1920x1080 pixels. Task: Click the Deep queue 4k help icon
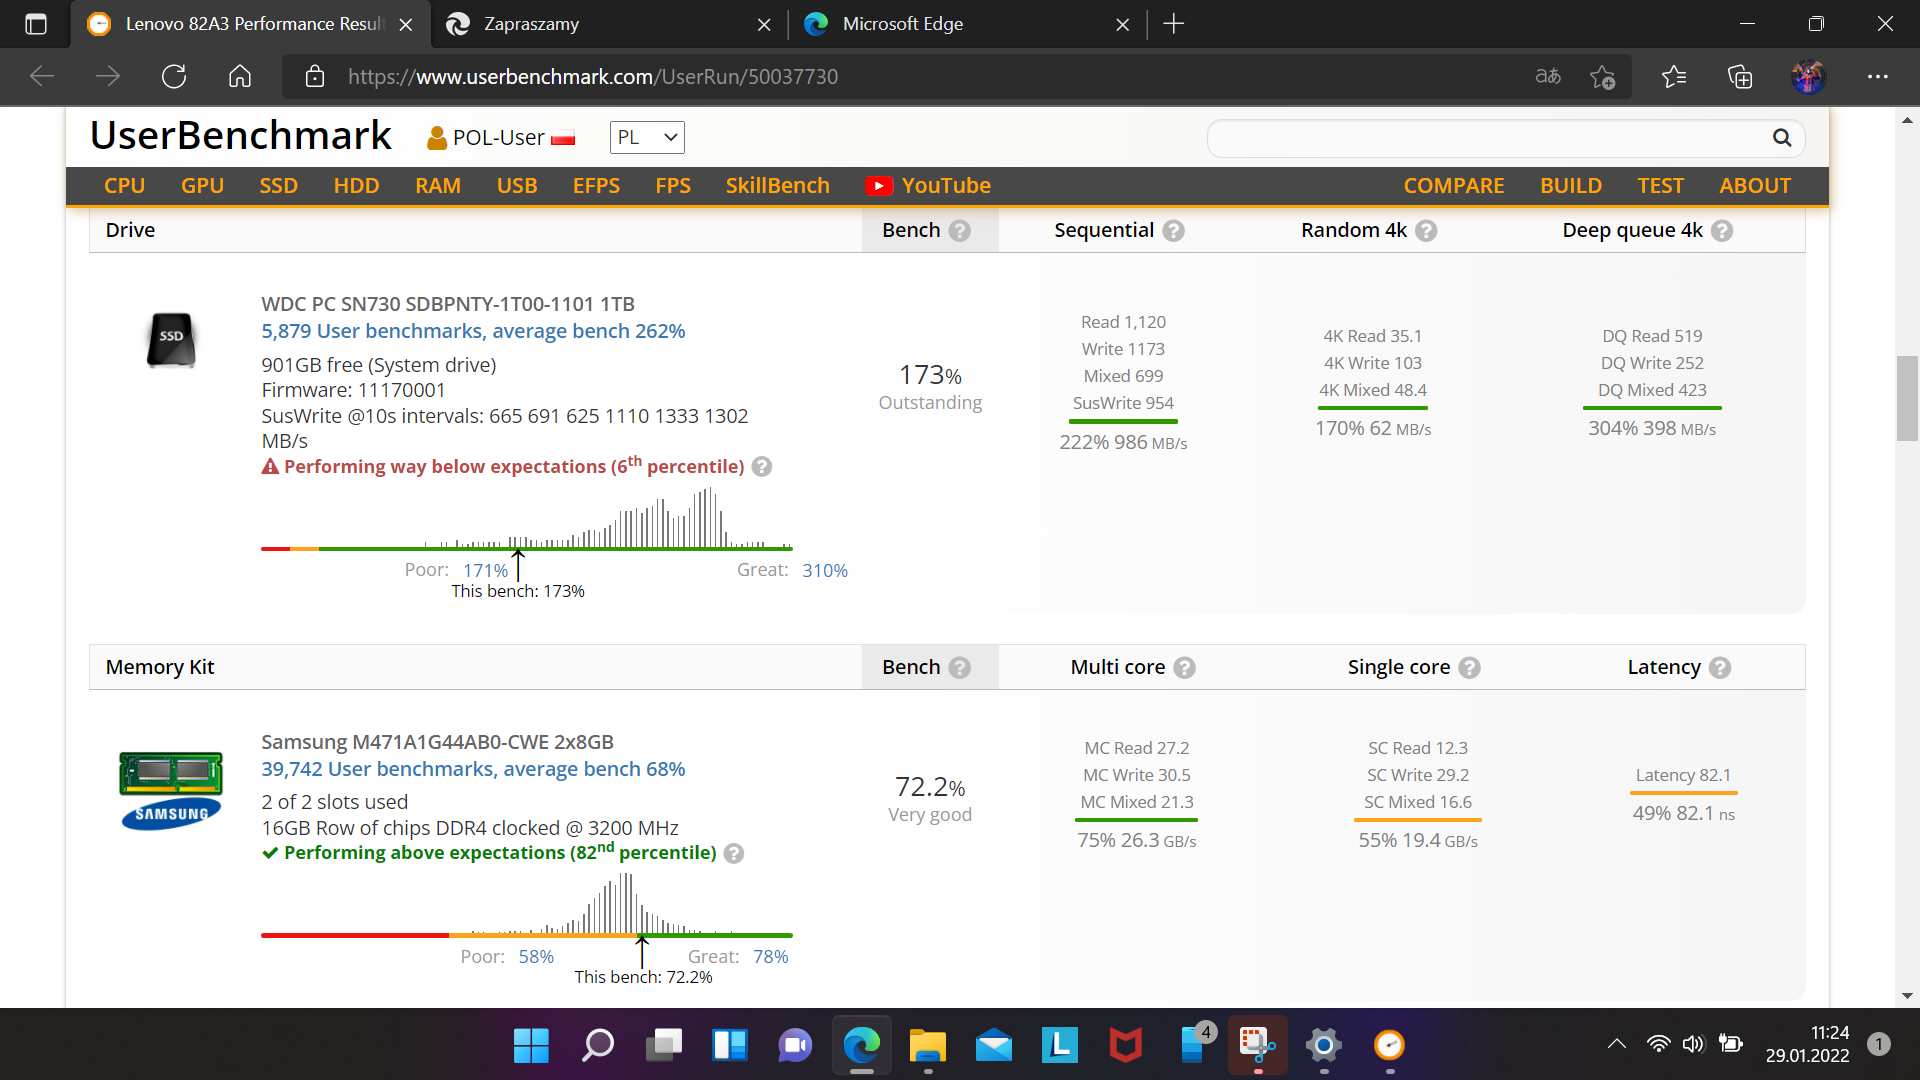[1722, 231]
